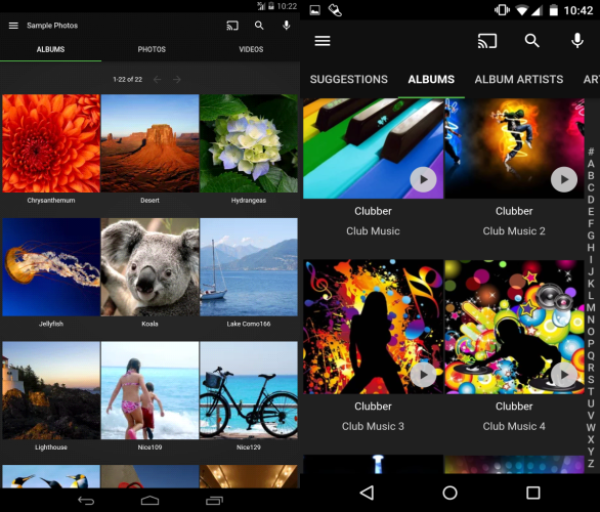Open the hamburger menu in Sample Photos
Screen dimensions: 600x512
tap(13, 25)
